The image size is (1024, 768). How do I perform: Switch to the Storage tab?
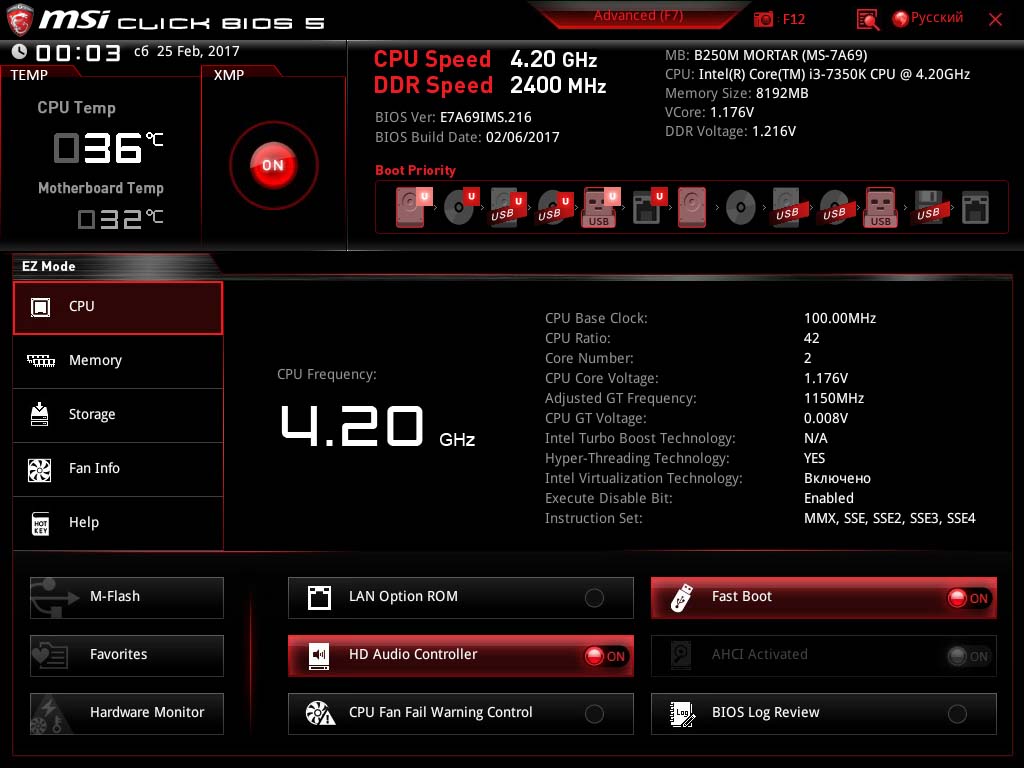(x=118, y=415)
